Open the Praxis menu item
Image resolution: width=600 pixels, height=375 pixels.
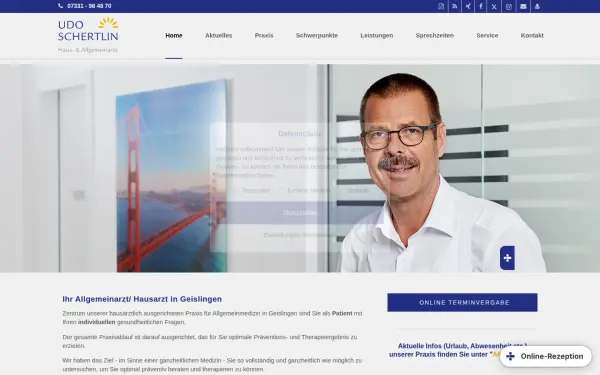(264, 35)
